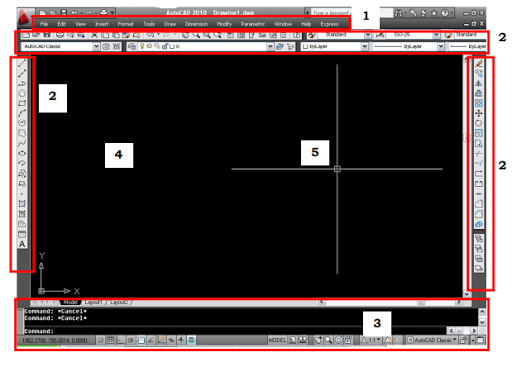Screen dimensions: 512x367
Task: Select the Fillet tool
Action: pyautogui.click(x=479, y=214)
